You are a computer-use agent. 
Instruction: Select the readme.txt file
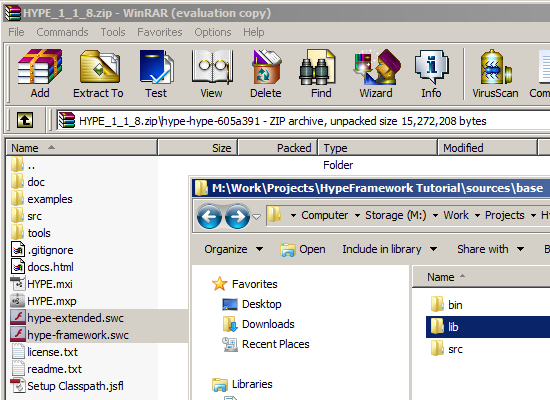pos(46,369)
